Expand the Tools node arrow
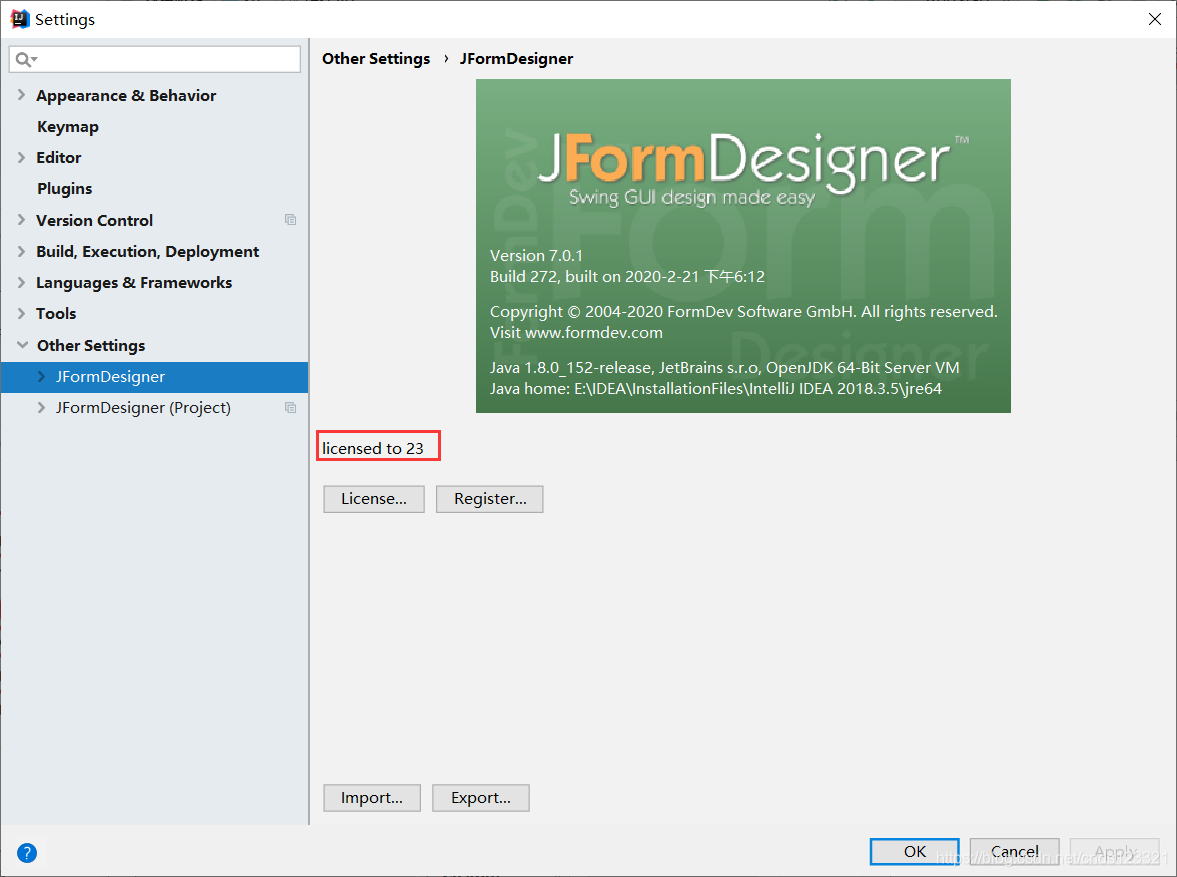The image size is (1177, 877). point(21,313)
